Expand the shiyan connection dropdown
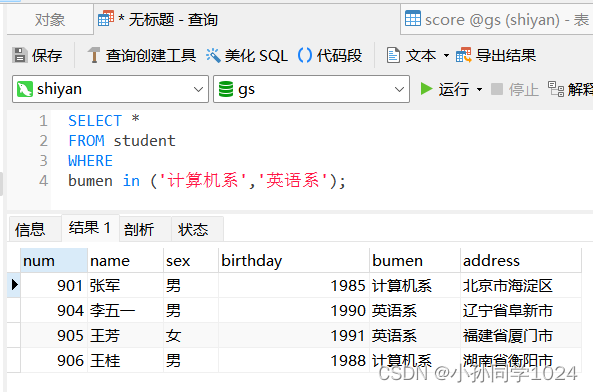The image size is (593, 392). coord(198,89)
